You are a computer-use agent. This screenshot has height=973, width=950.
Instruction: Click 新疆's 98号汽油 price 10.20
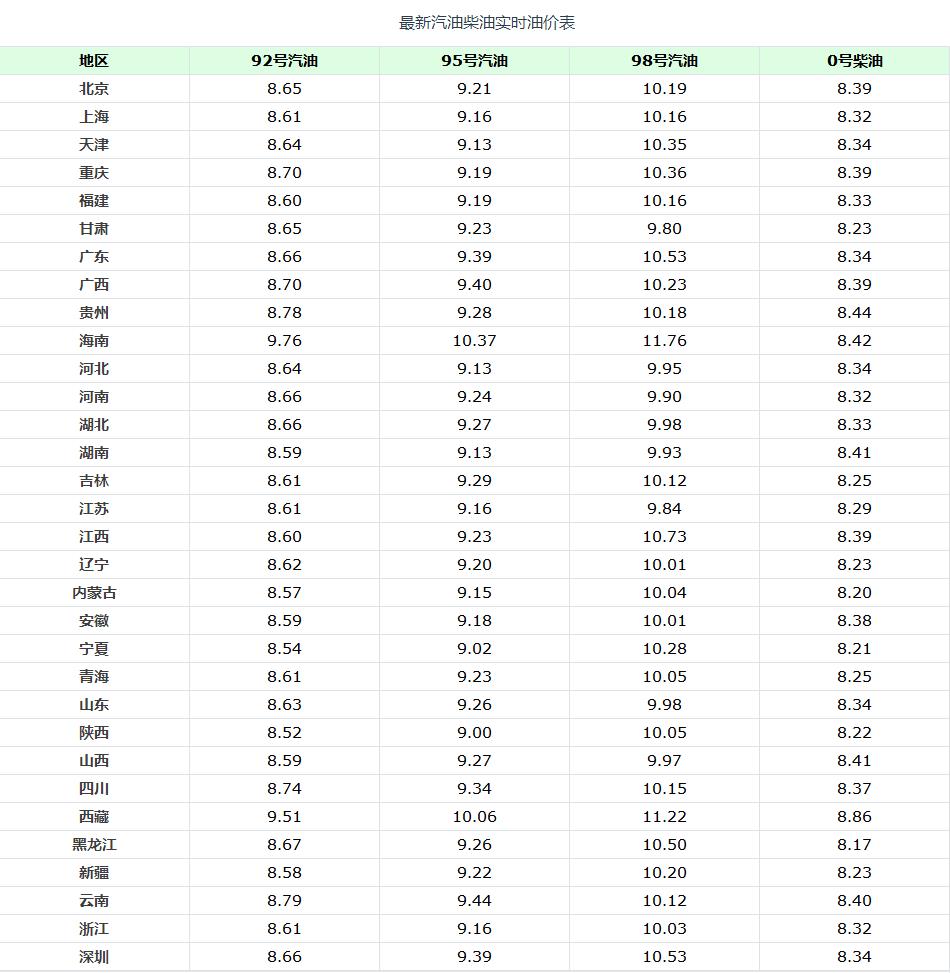(x=664, y=873)
